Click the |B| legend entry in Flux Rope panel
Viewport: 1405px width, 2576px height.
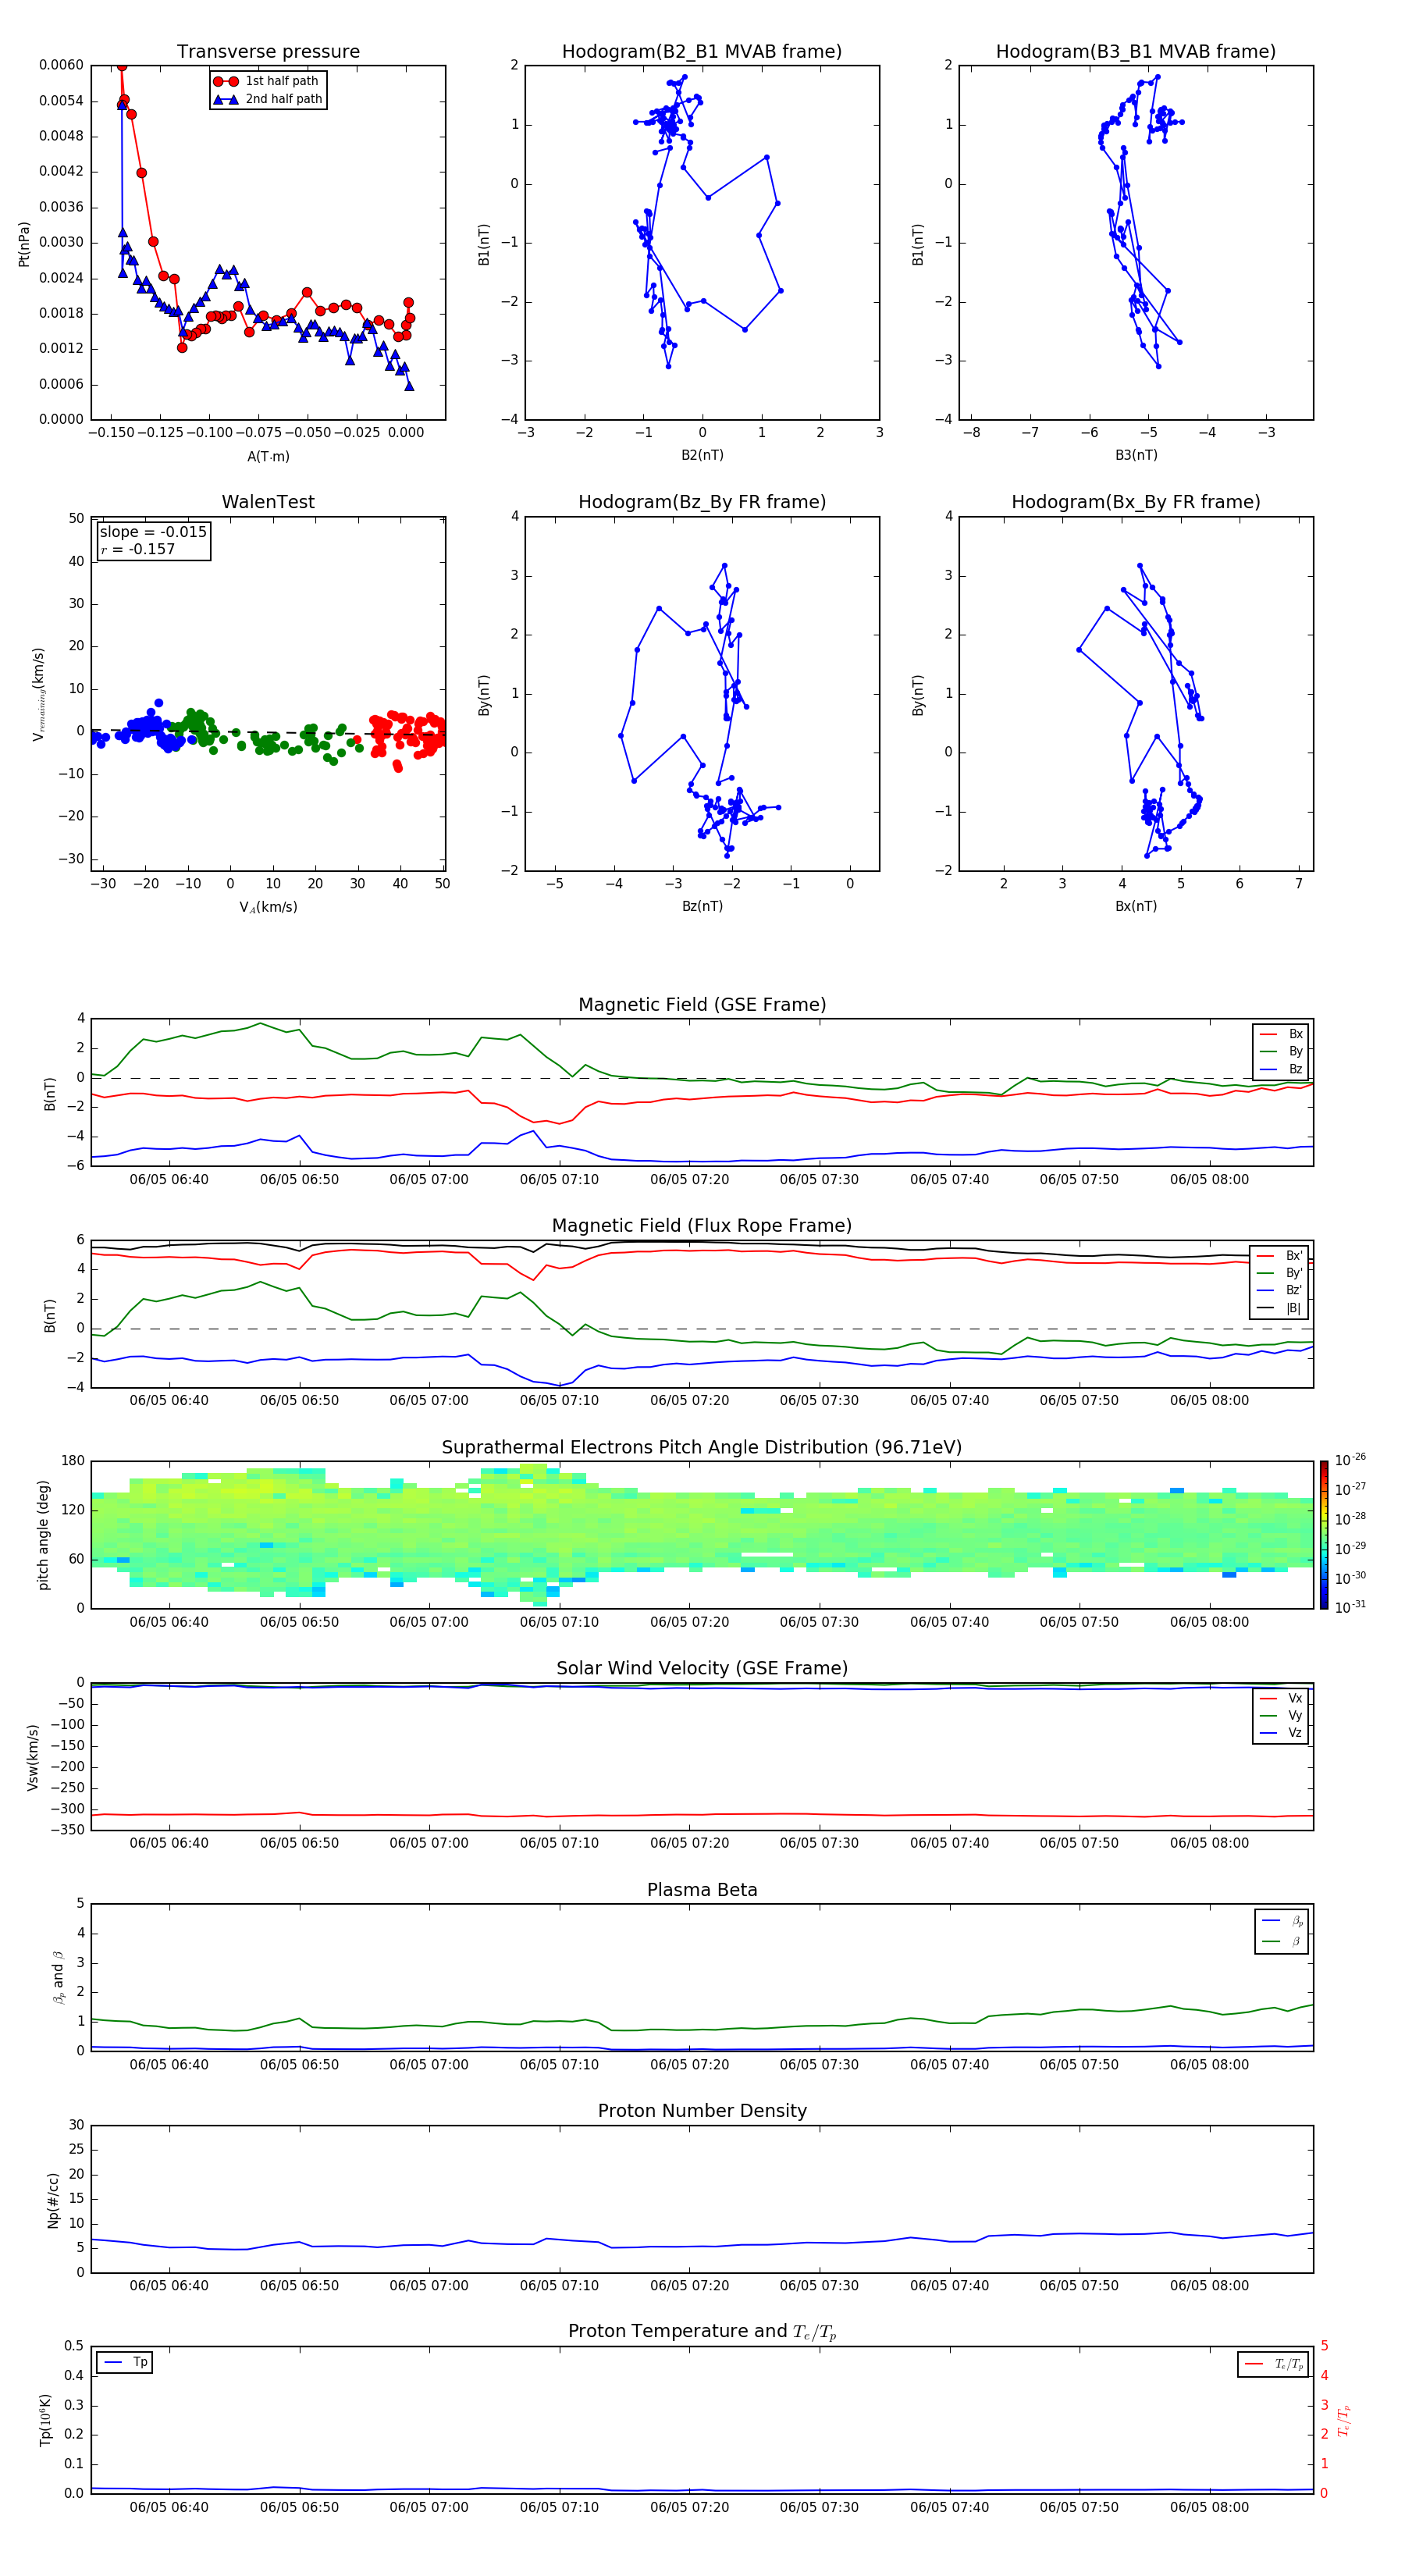pos(1280,1308)
